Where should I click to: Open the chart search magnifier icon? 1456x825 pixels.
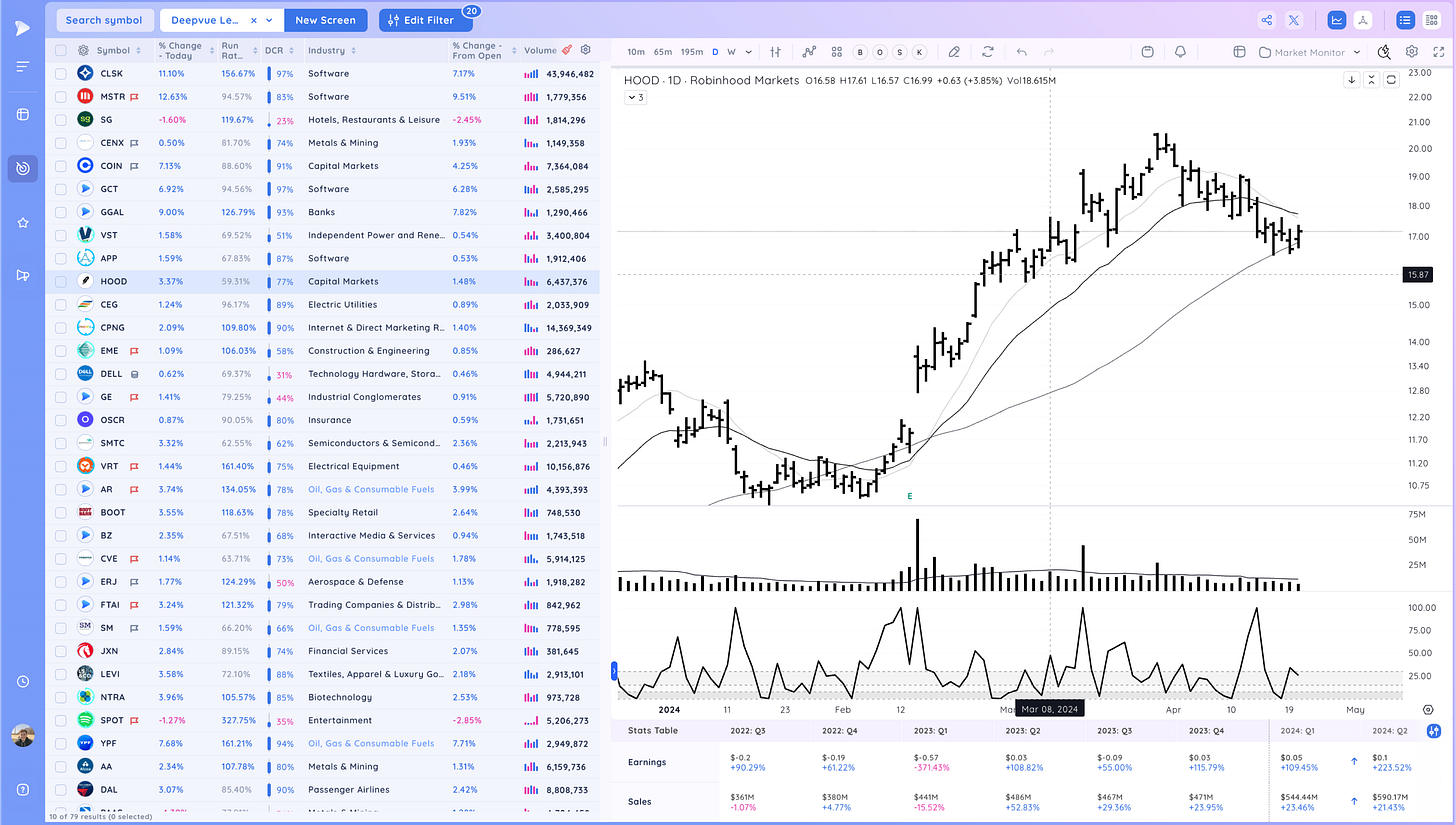1384,52
